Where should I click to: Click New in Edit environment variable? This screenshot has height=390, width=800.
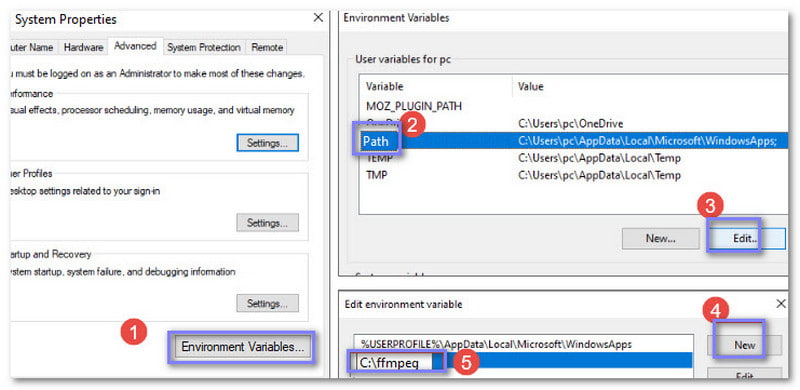[x=744, y=345]
